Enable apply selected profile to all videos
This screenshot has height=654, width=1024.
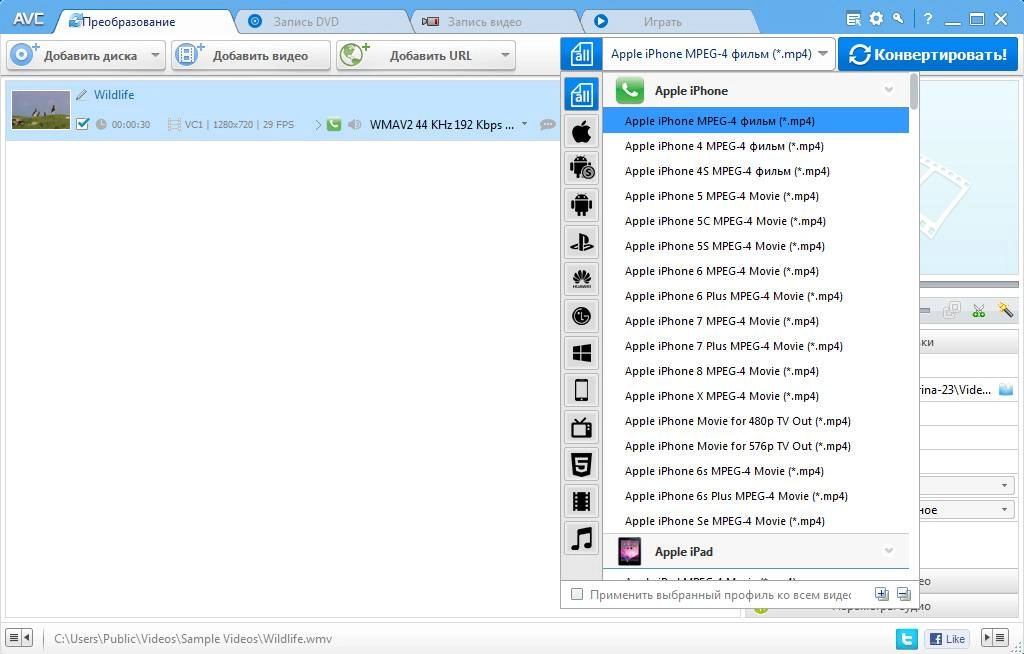click(x=577, y=595)
